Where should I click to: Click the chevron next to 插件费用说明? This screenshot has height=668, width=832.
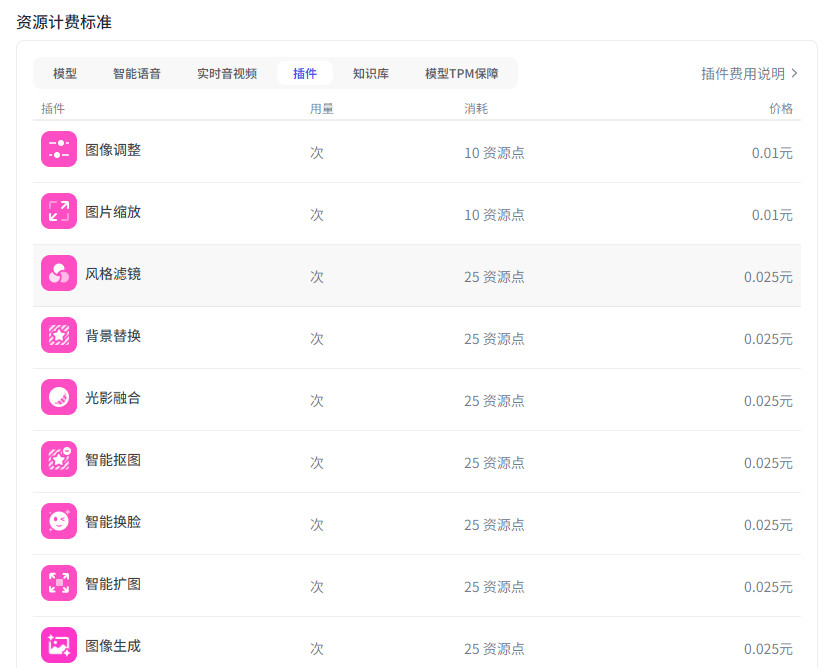[x=794, y=73]
